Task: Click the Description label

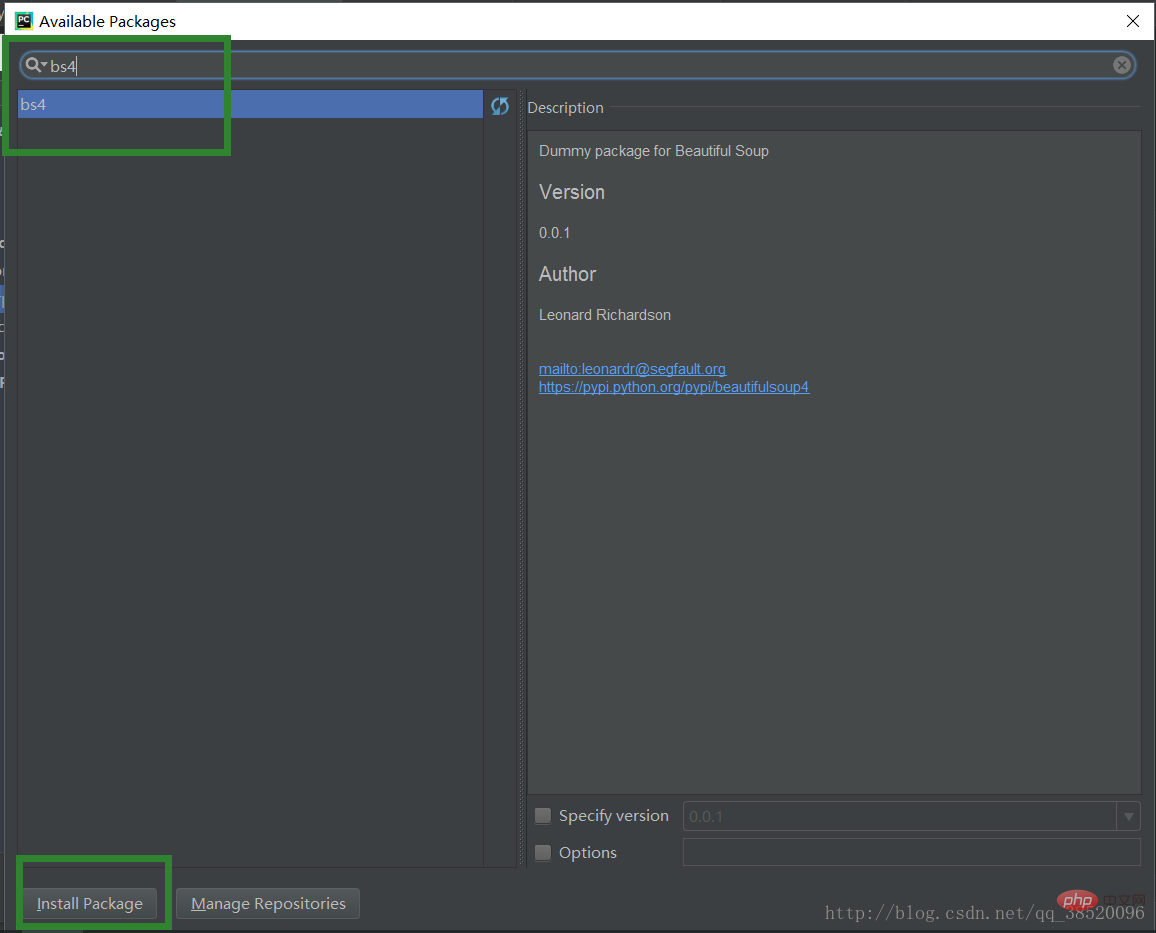Action: tap(565, 108)
